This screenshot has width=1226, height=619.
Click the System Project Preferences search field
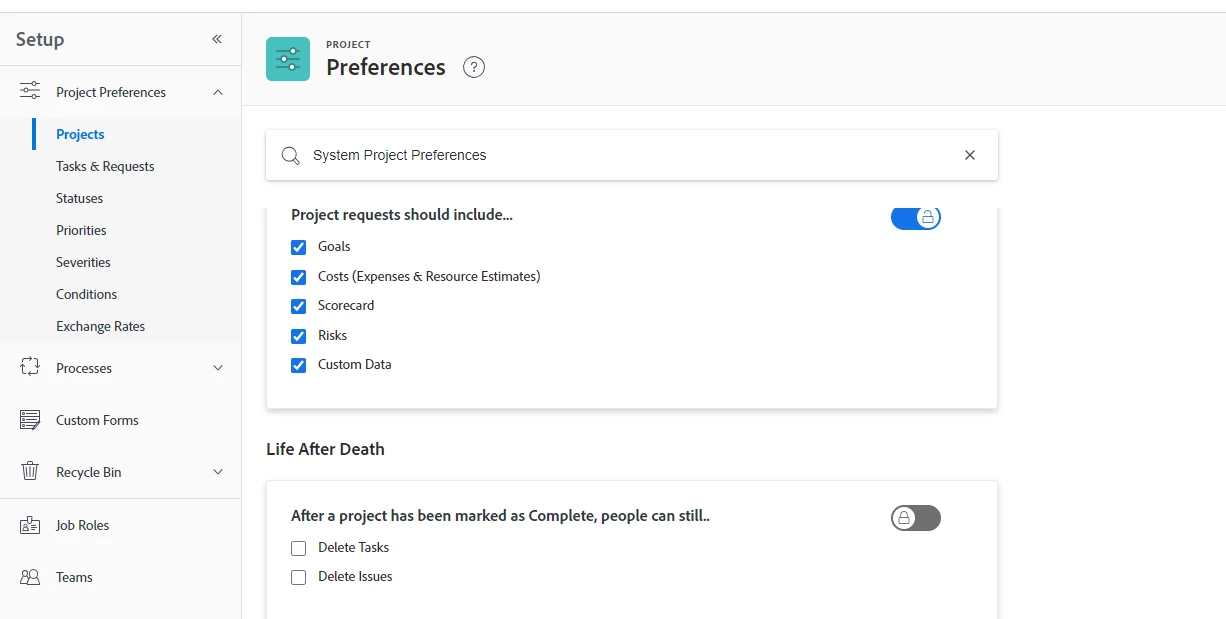pos(620,155)
